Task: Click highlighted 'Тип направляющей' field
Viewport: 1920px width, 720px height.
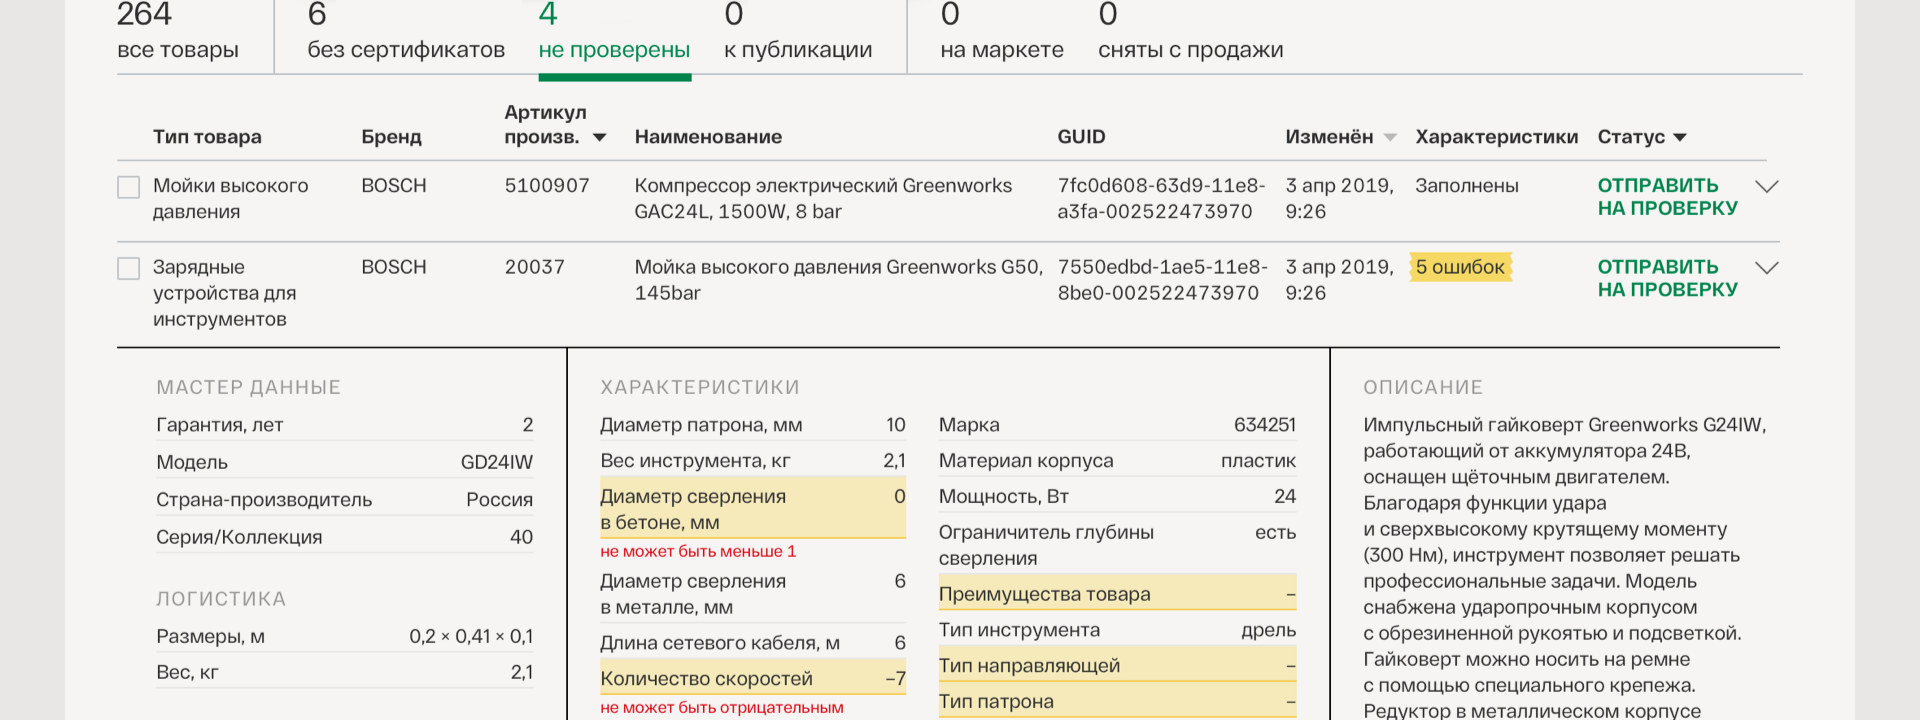Action: click(x=1116, y=666)
